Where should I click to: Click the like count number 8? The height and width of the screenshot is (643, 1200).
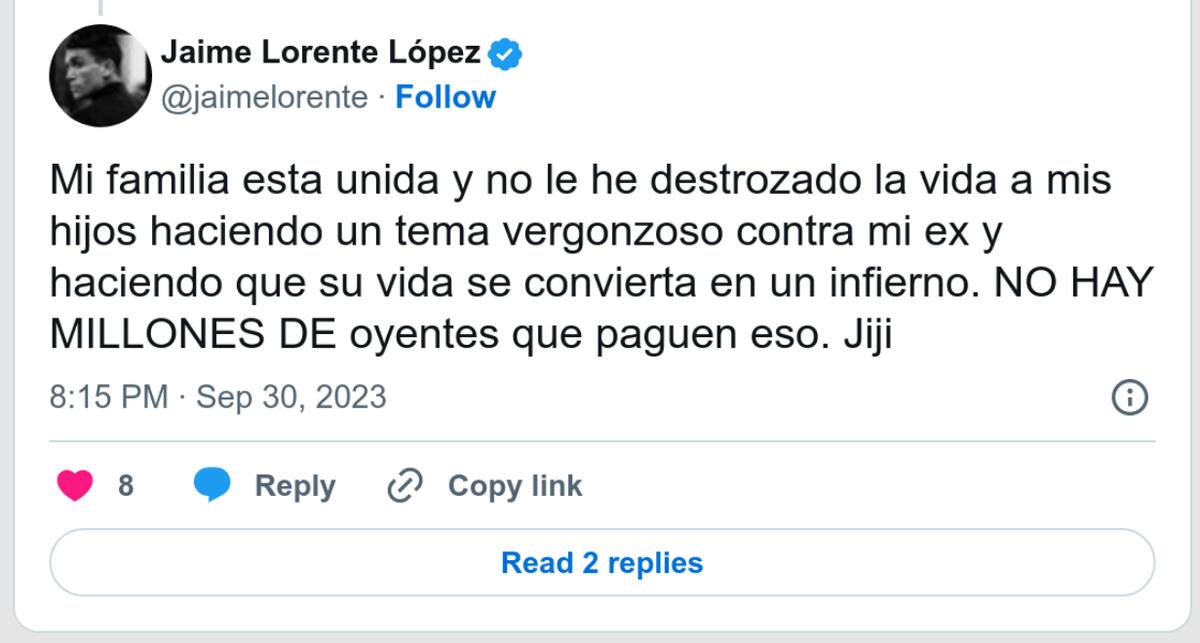[126, 487]
